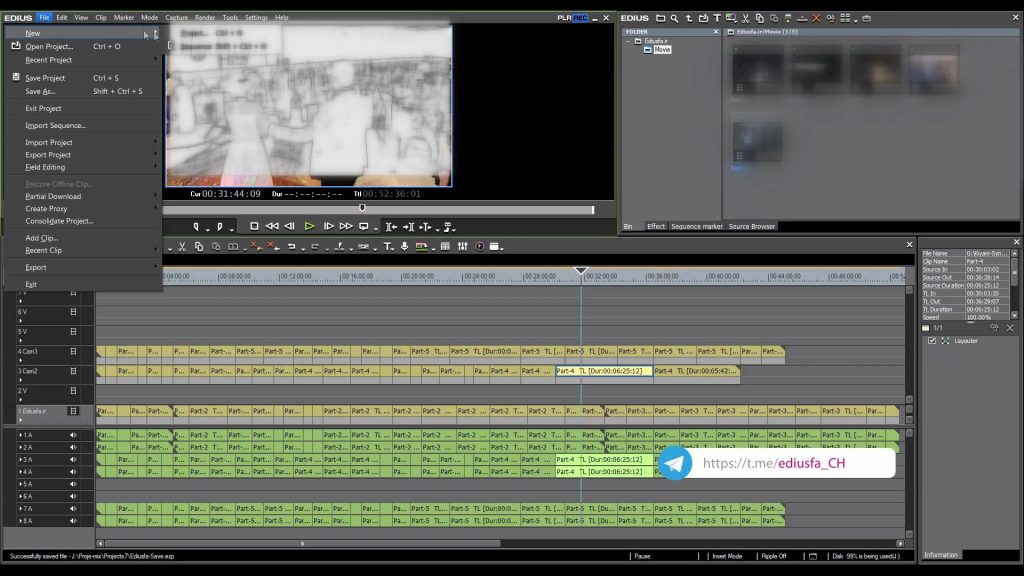1024x576 pixels.
Task: Click the Rewind button in the player
Action: (x=272, y=226)
